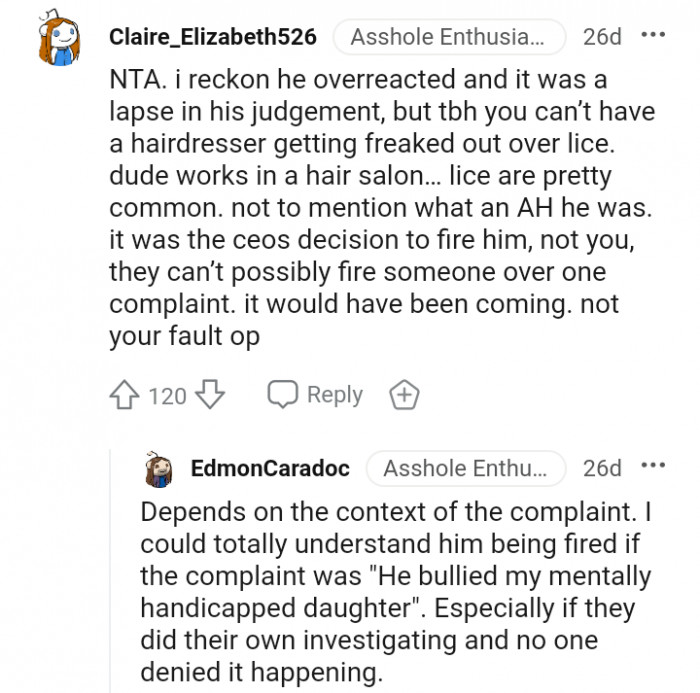
Task: Open EdmonCaradoc's avatar image
Action: coord(162,468)
